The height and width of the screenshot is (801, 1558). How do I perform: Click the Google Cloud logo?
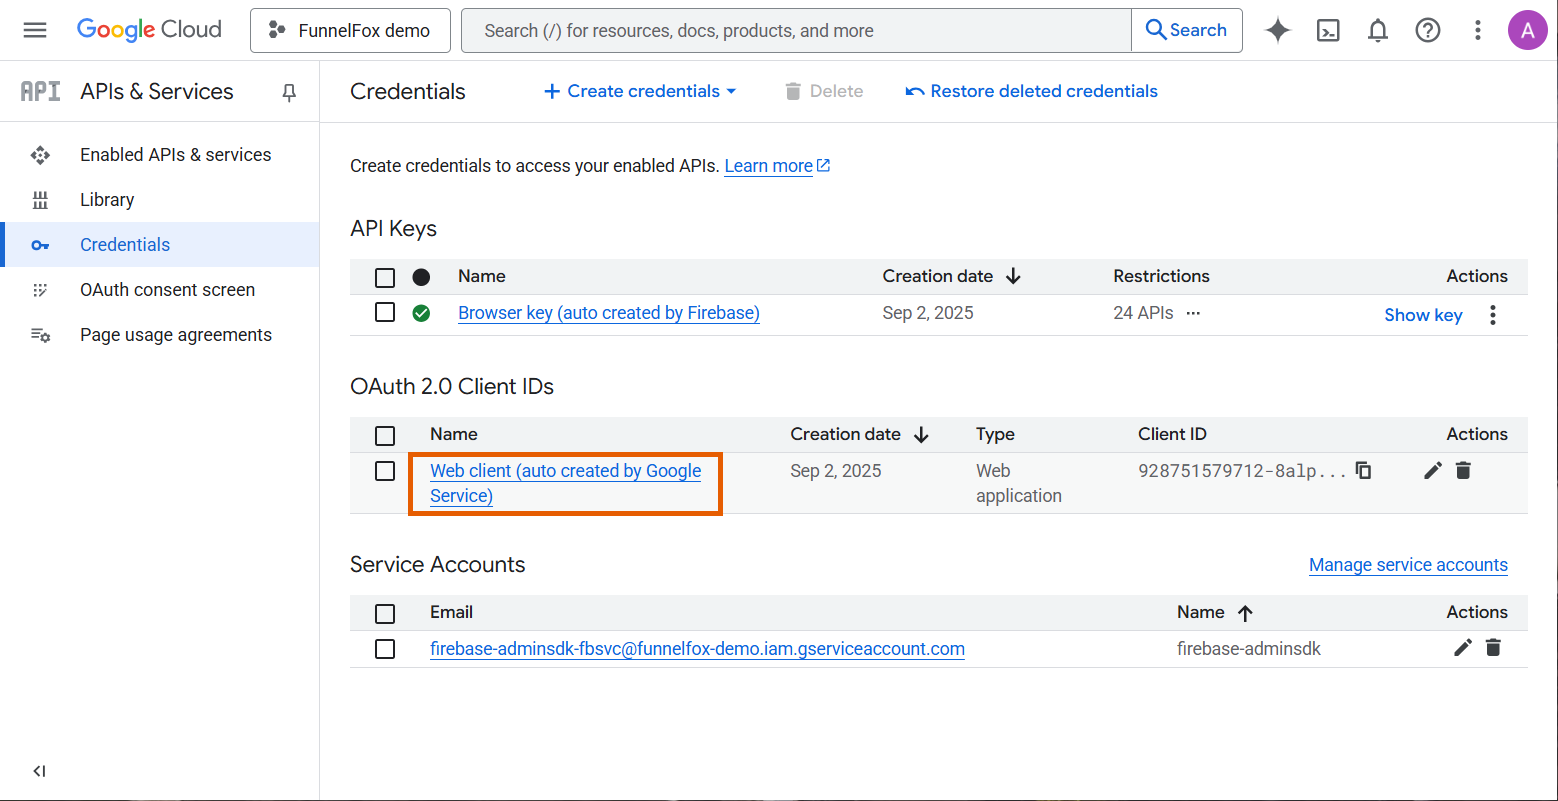[149, 30]
